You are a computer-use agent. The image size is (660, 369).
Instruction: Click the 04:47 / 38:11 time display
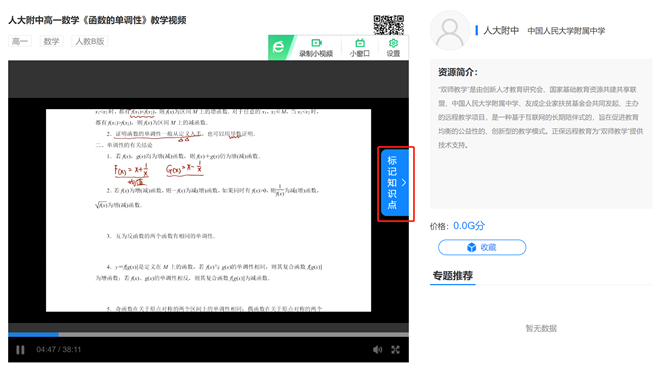click(59, 350)
